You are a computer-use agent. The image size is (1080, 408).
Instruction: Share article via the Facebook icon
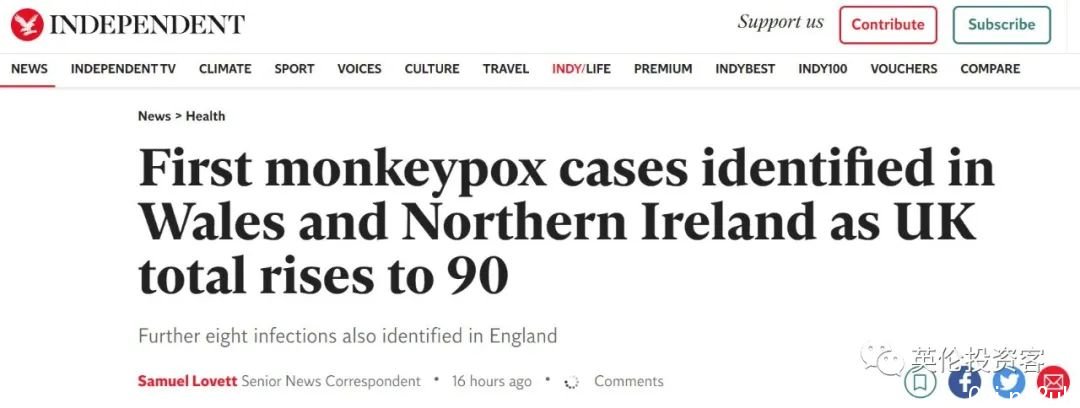tap(964, 381)
